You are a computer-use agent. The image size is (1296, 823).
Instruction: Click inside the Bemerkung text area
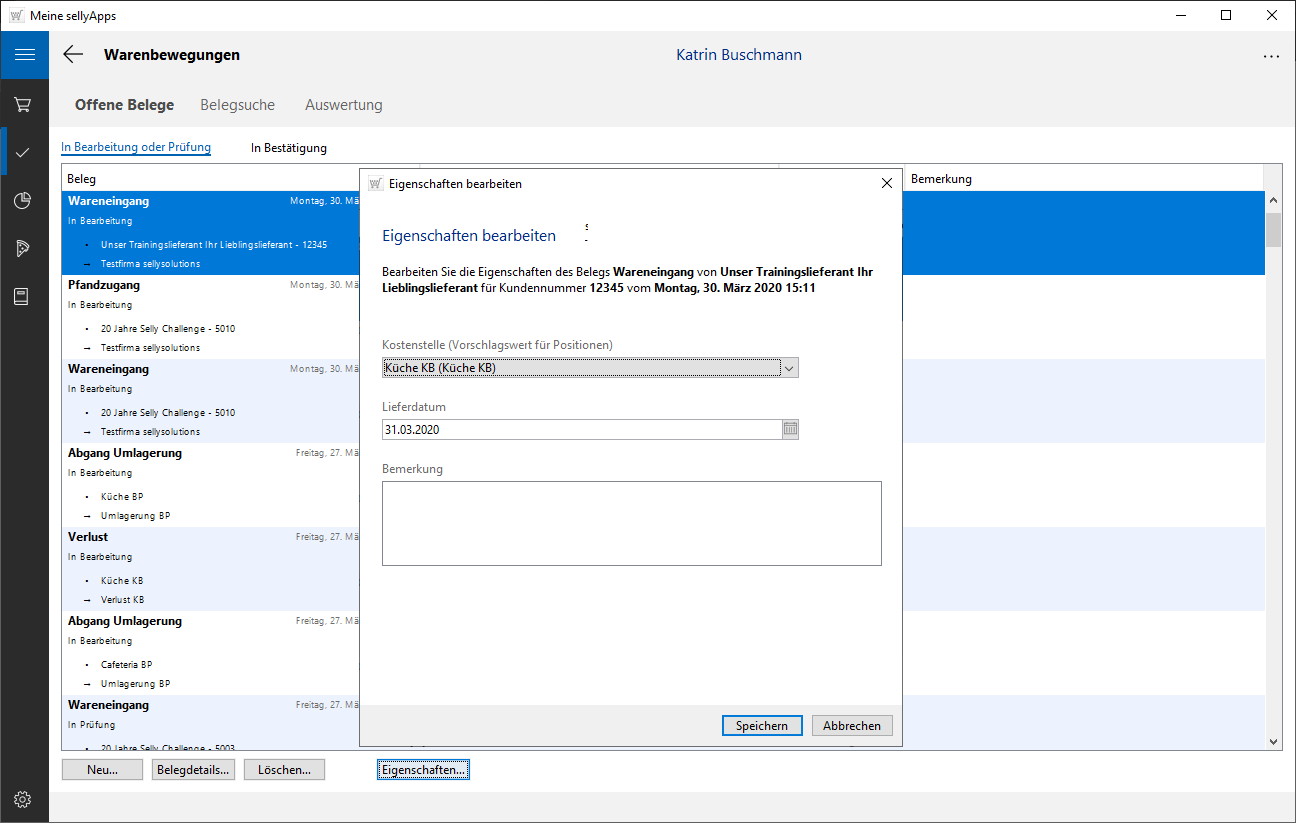point(631,523)
